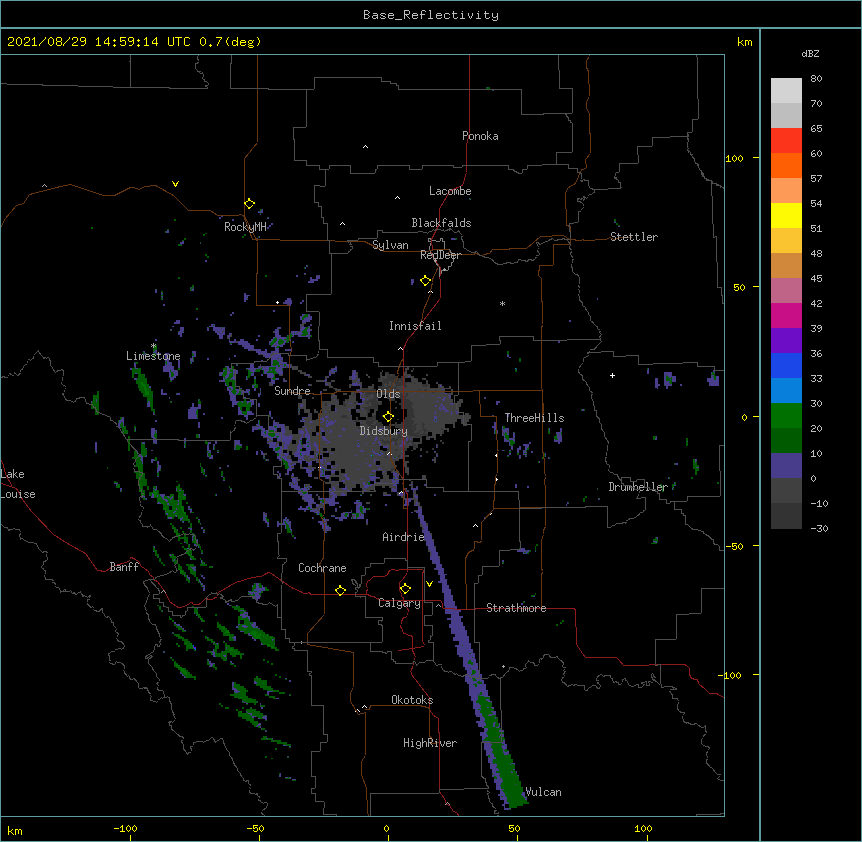The width and height of the screenshot is (862, 842).
Task: Select the yellow diamond marker above Calgary label
Action: point(405,589)
